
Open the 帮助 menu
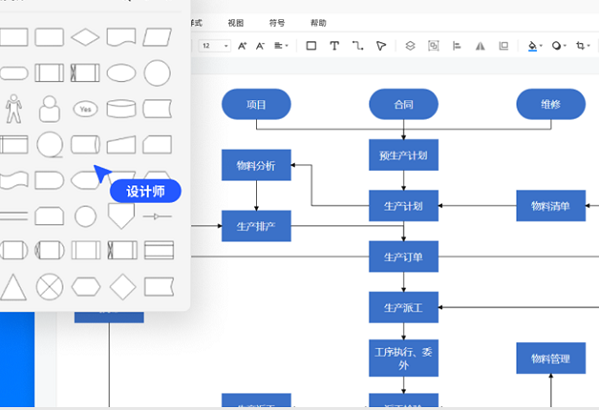[318, 23]
